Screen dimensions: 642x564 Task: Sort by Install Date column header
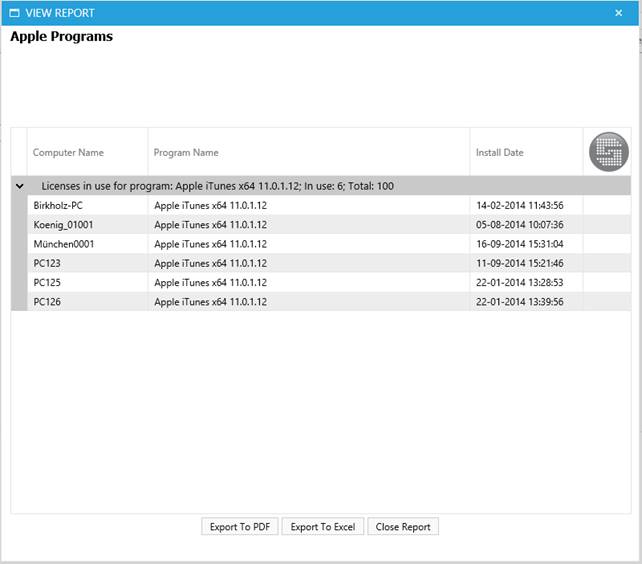[499, 153]
